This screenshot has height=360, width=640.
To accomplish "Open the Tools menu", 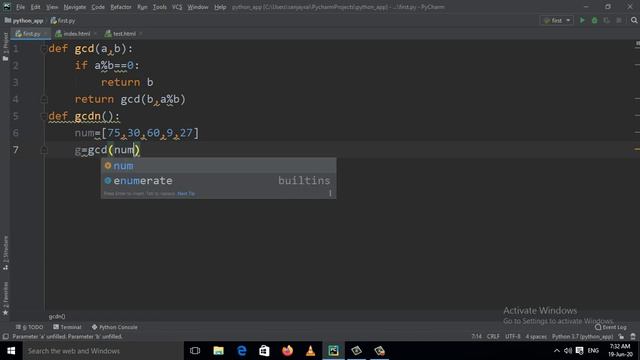I will 160,7.
